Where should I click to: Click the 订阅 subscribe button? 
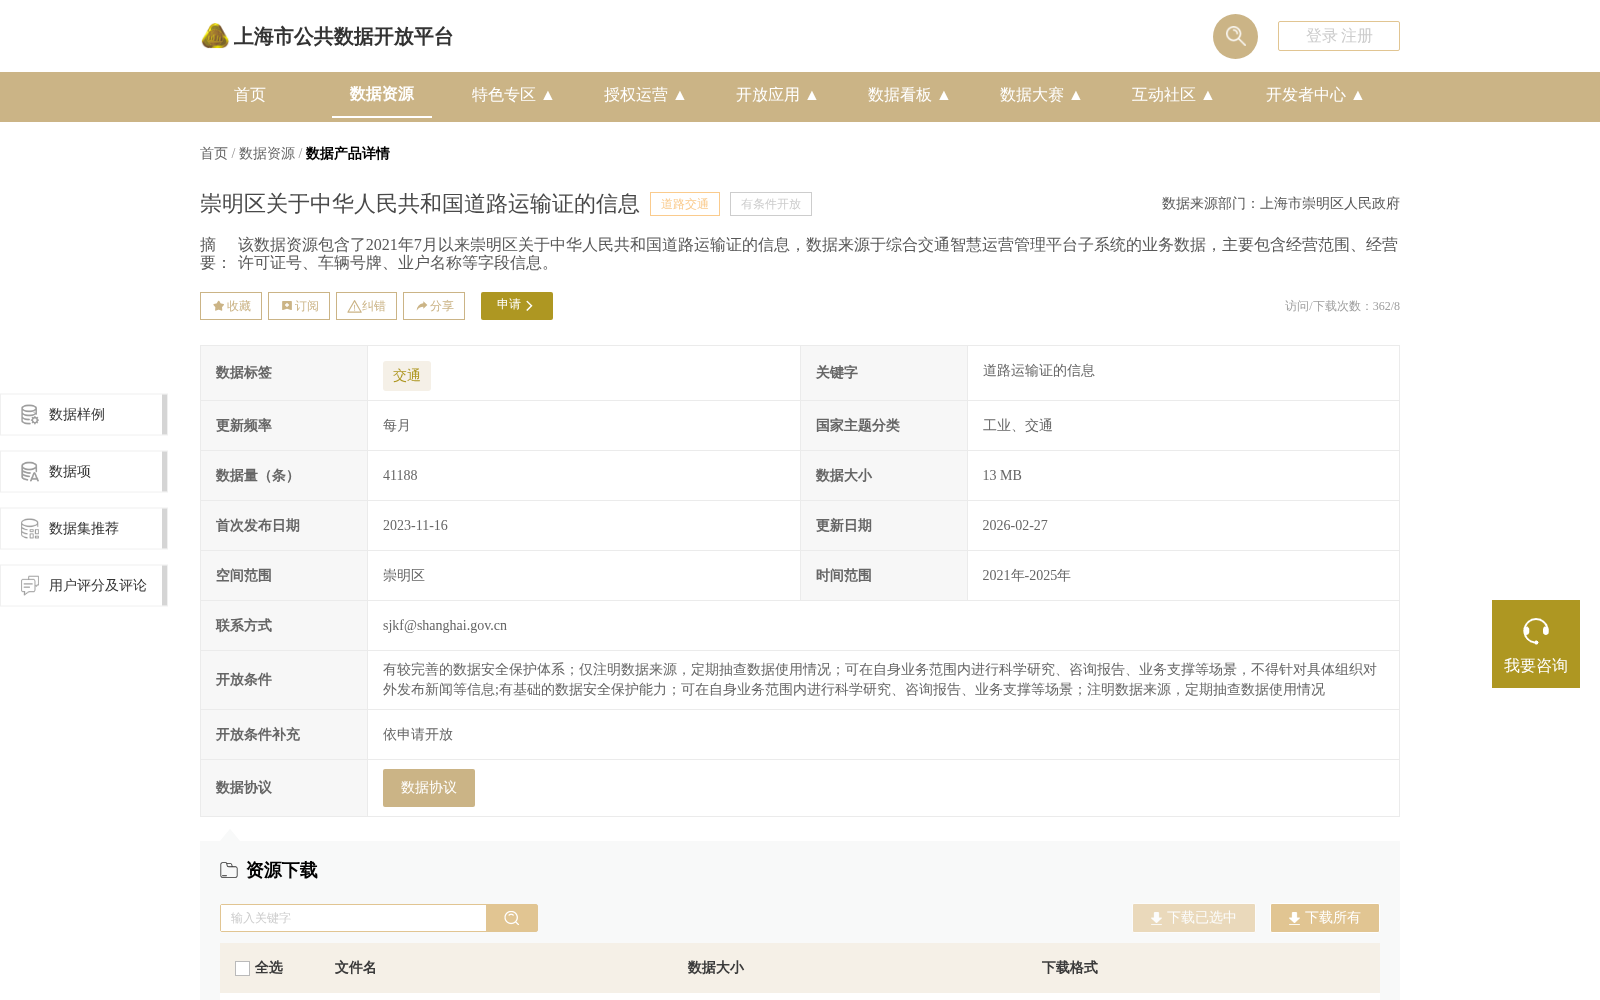pyautogui.click(x=299, y=306)
